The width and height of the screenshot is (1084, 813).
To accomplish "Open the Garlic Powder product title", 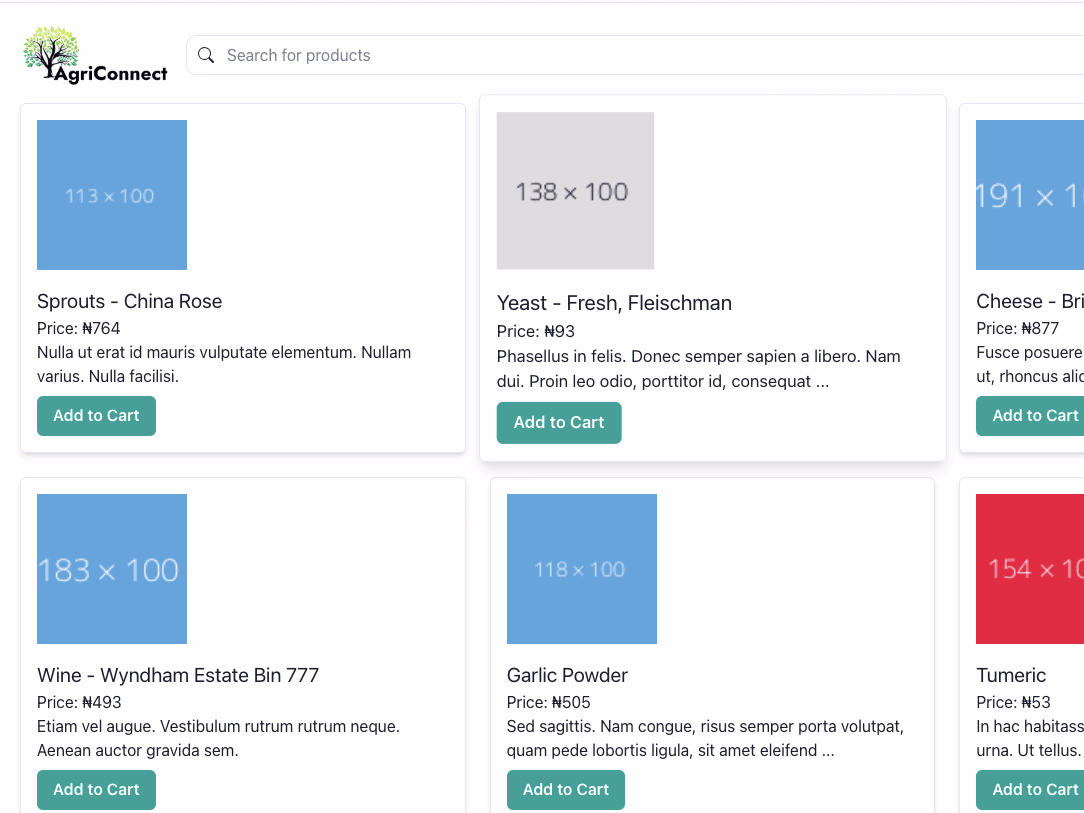I will (x=567, y=675).
